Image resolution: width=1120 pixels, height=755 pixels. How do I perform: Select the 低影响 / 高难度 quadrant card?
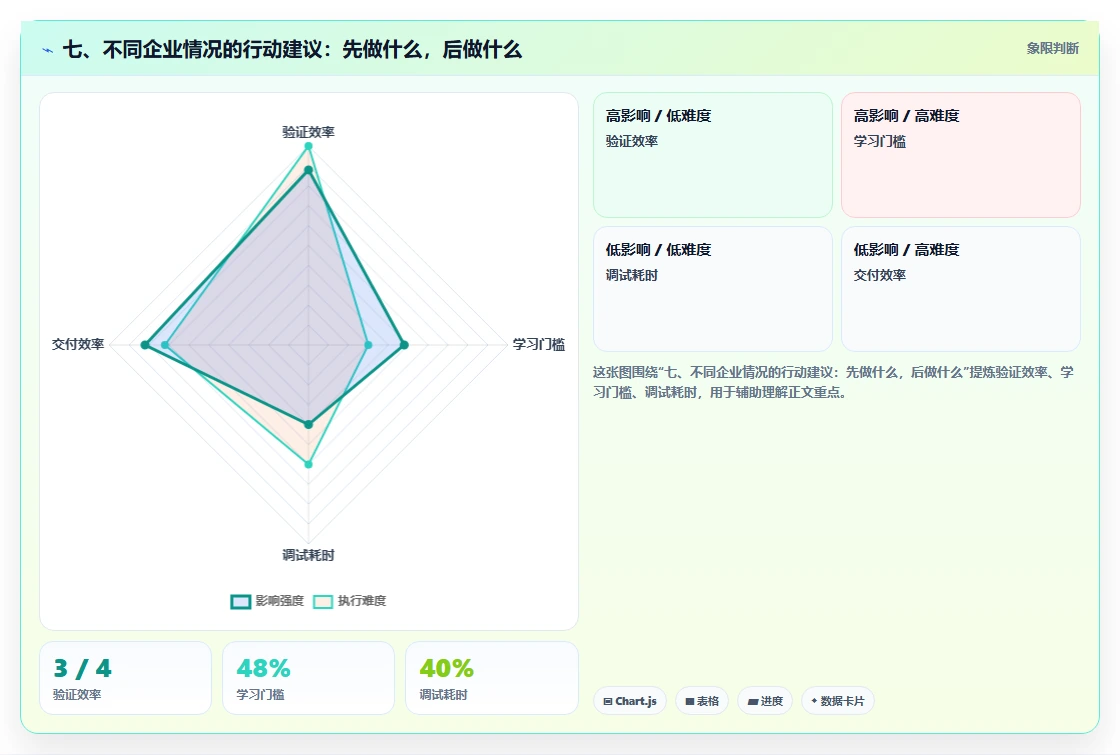coord(961,289)
